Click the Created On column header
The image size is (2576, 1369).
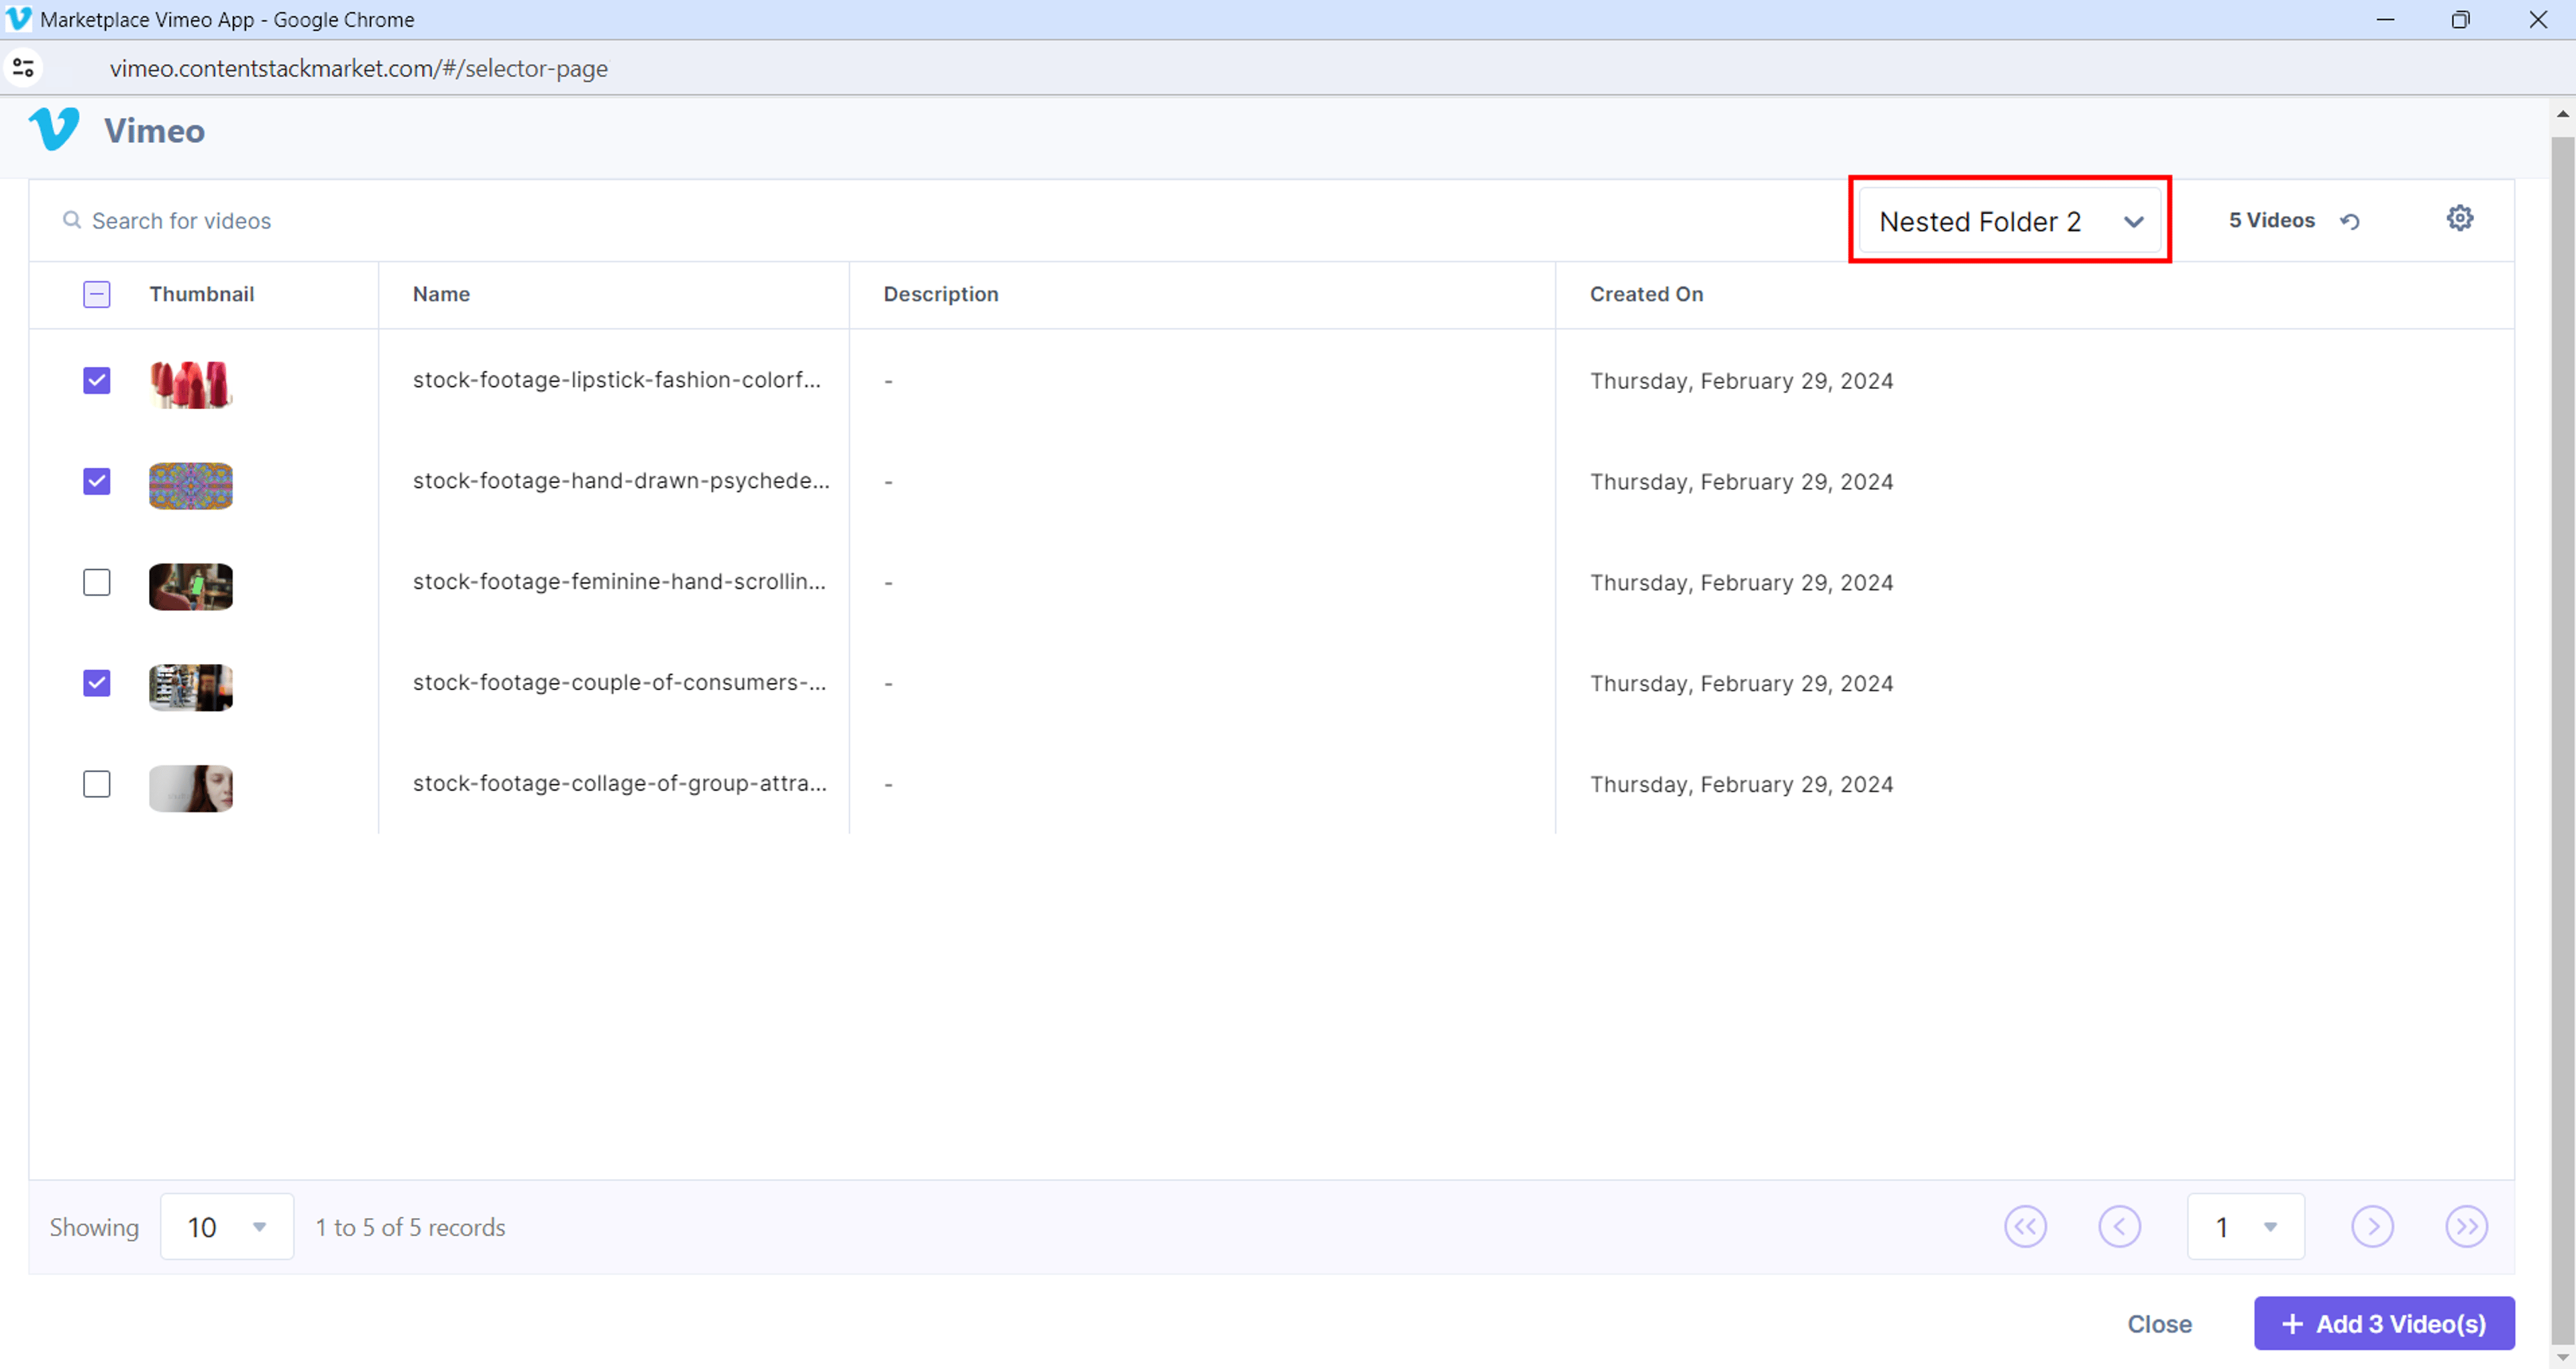[1647, 294]
